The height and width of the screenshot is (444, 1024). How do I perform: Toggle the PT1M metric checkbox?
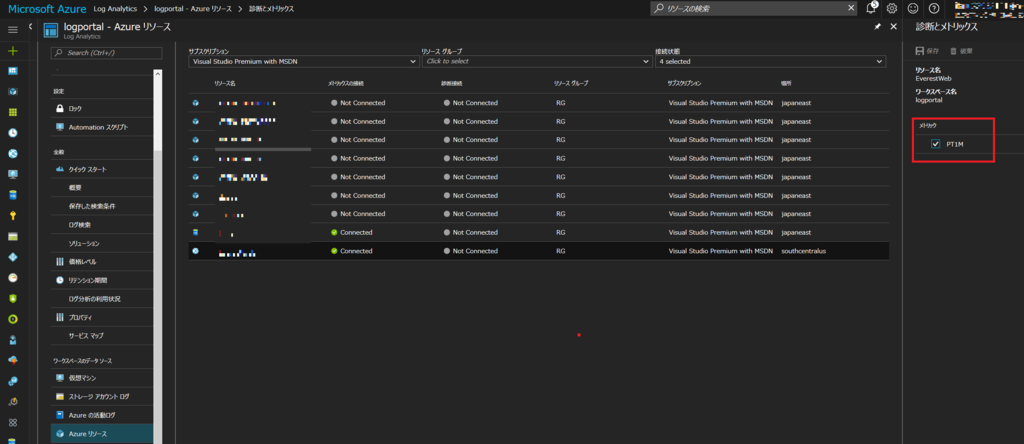pyautogui.click(x=935, y=144)
